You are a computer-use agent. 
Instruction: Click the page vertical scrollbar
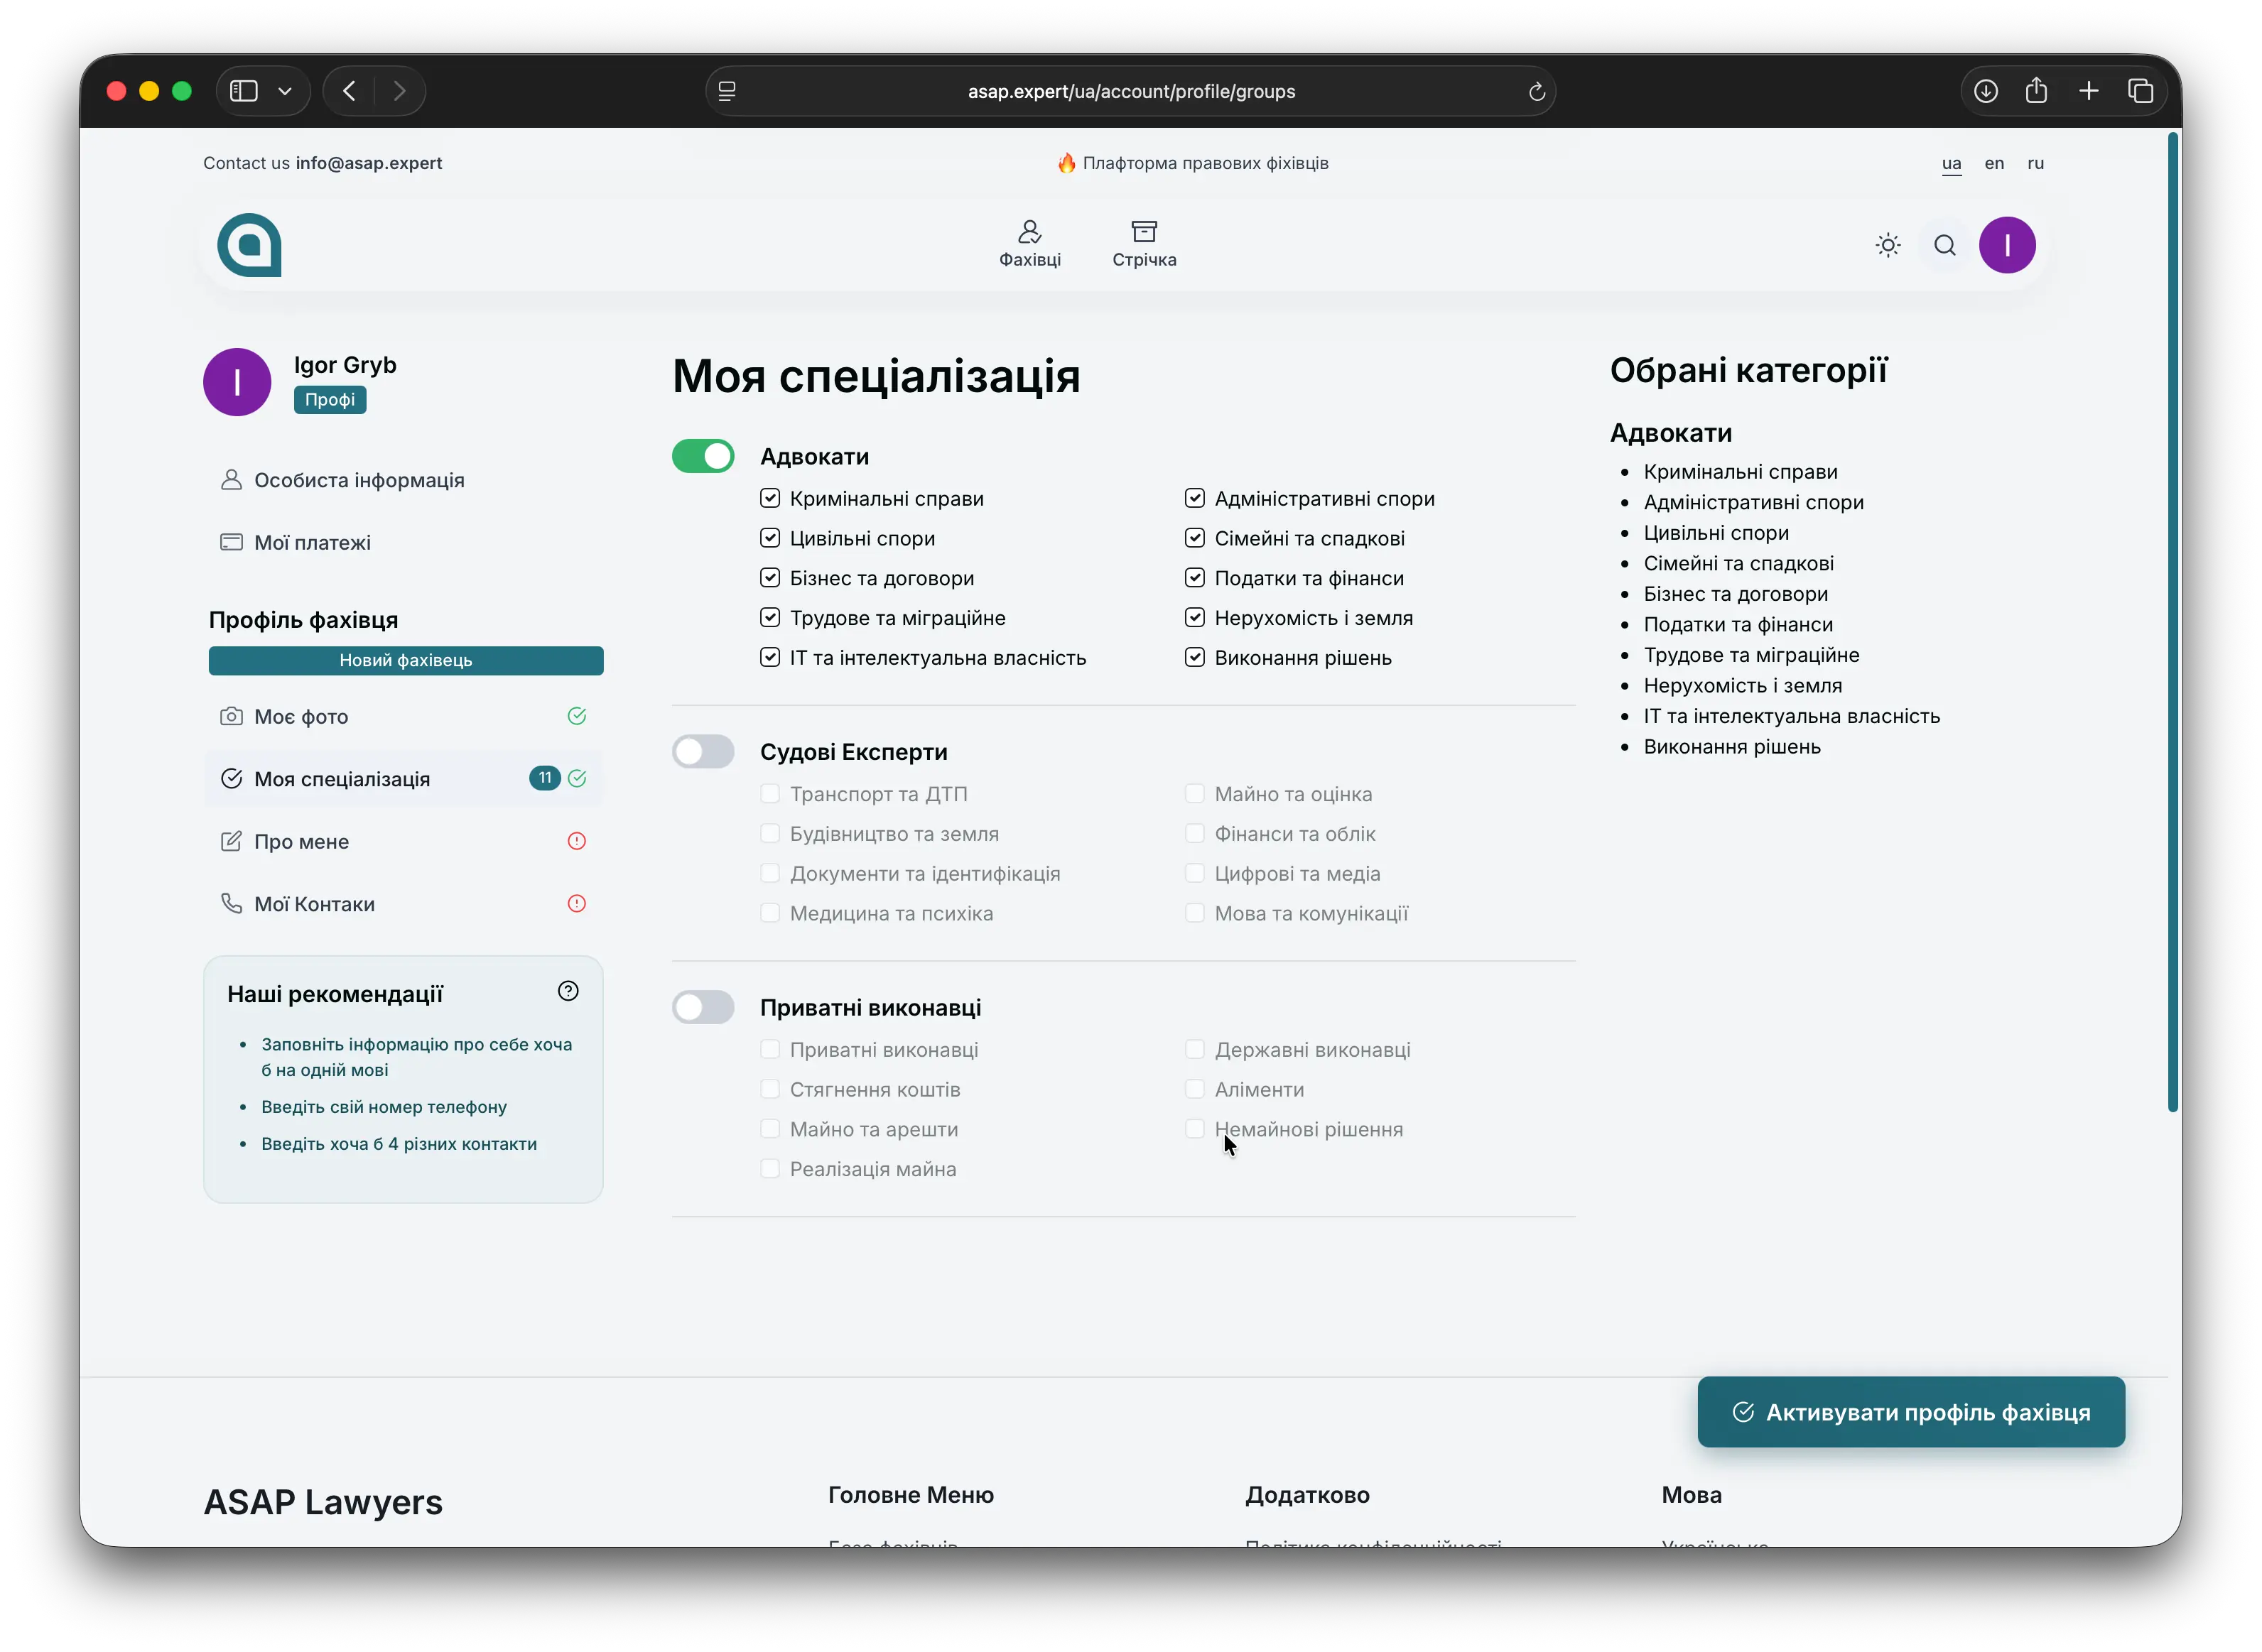pos(2172,620)
